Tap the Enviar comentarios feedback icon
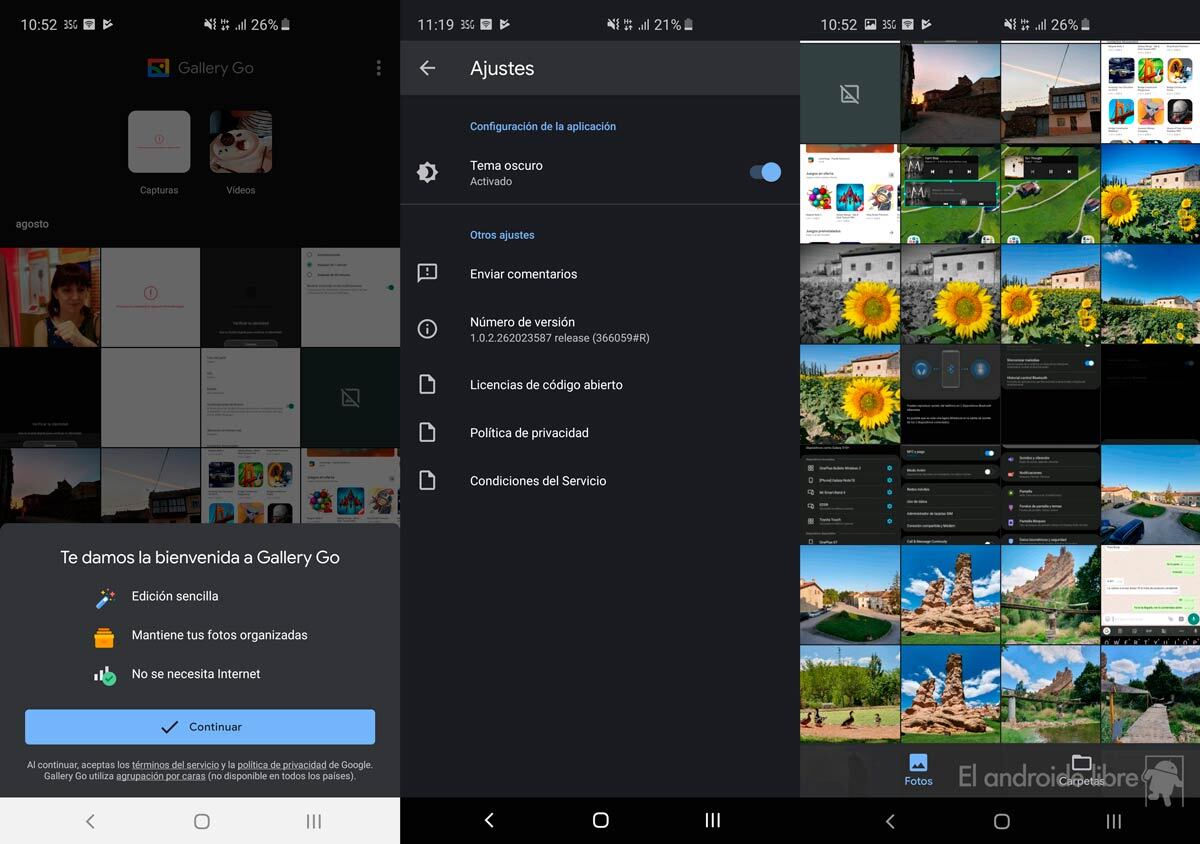1200x844 pixels. click(x=427, y=273)
